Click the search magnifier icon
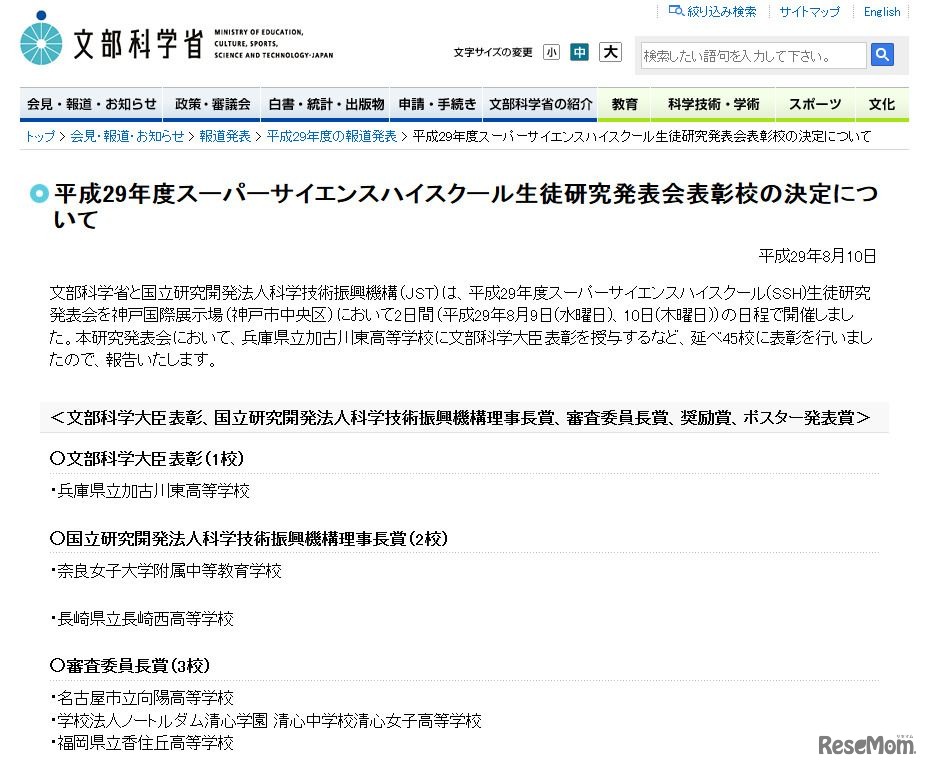Image resolution: width=929 pixels, height=768 pixels. pyautogui.click(x=881, y=55)
